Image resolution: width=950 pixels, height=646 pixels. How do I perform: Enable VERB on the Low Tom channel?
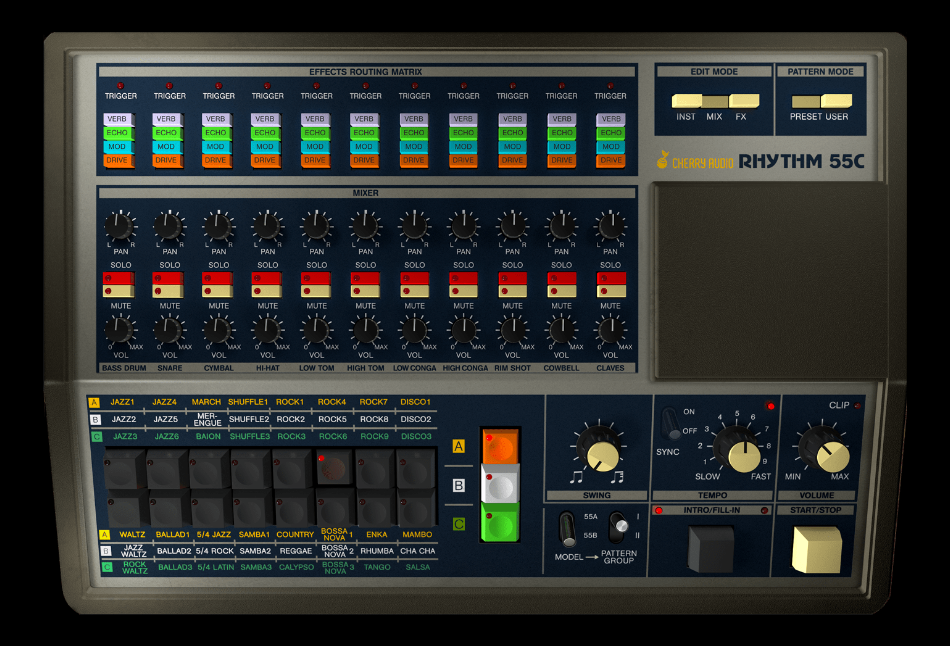pos(315,119)
